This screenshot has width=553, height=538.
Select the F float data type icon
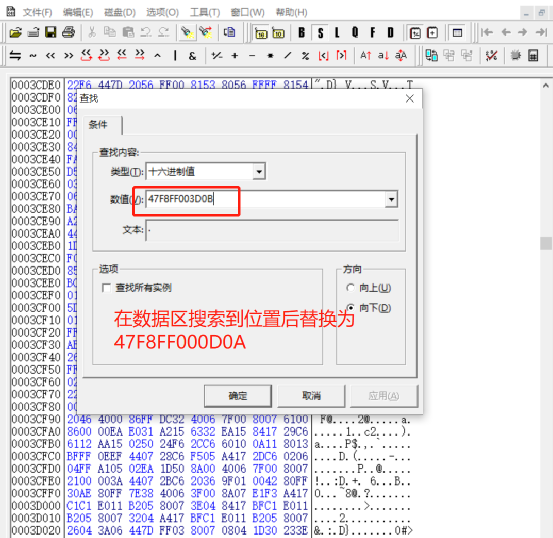(373, 33)
